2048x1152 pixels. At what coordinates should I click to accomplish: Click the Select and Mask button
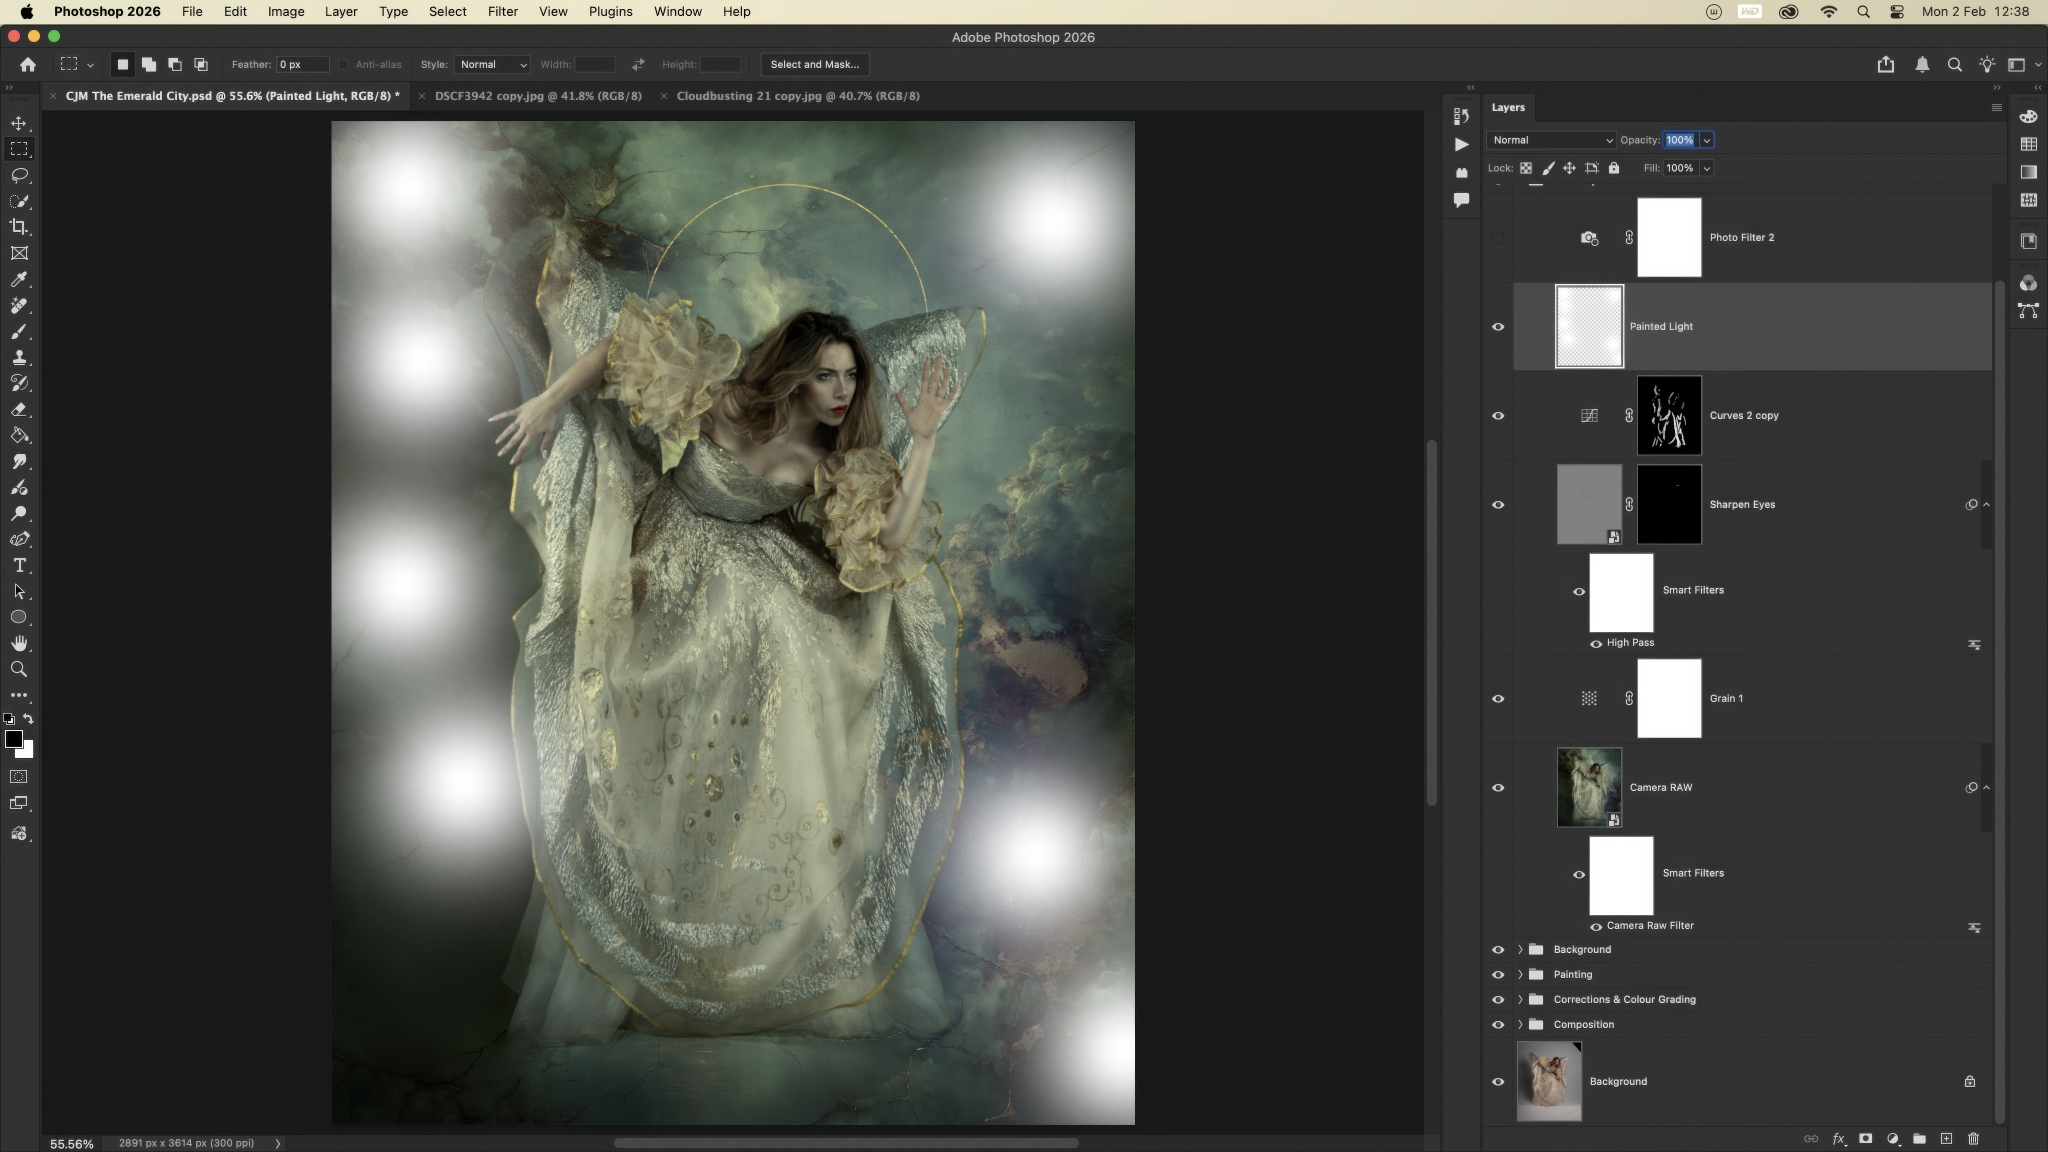814,64
